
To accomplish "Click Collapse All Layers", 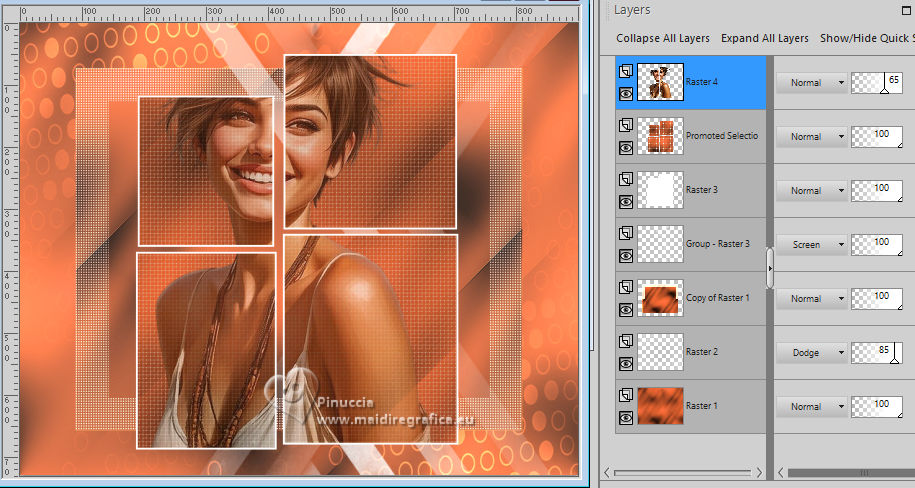I will point(663,38).
